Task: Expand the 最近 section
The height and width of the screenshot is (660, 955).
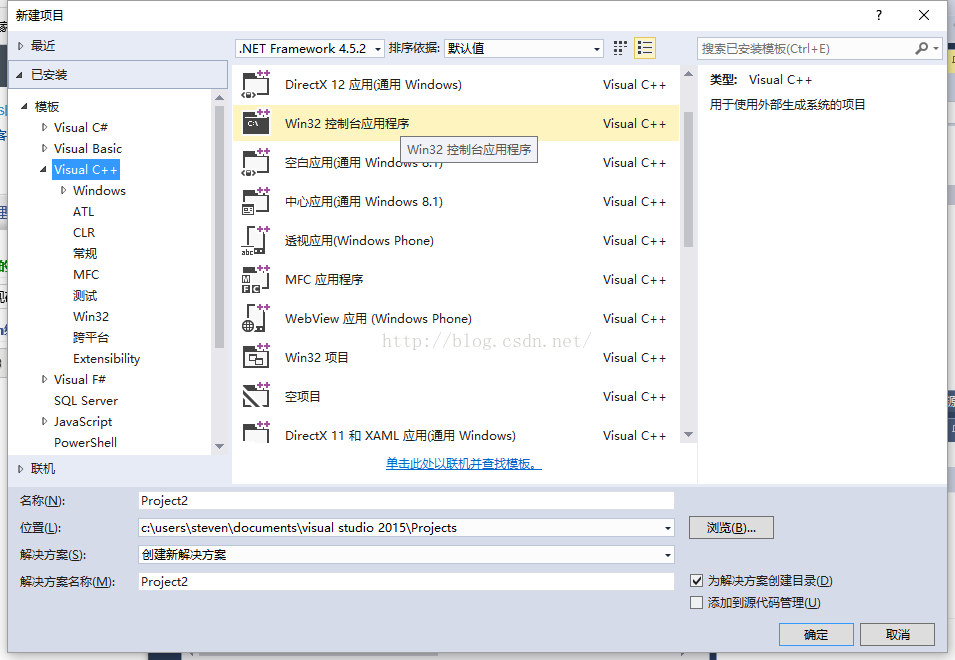Action: point(21,46)
